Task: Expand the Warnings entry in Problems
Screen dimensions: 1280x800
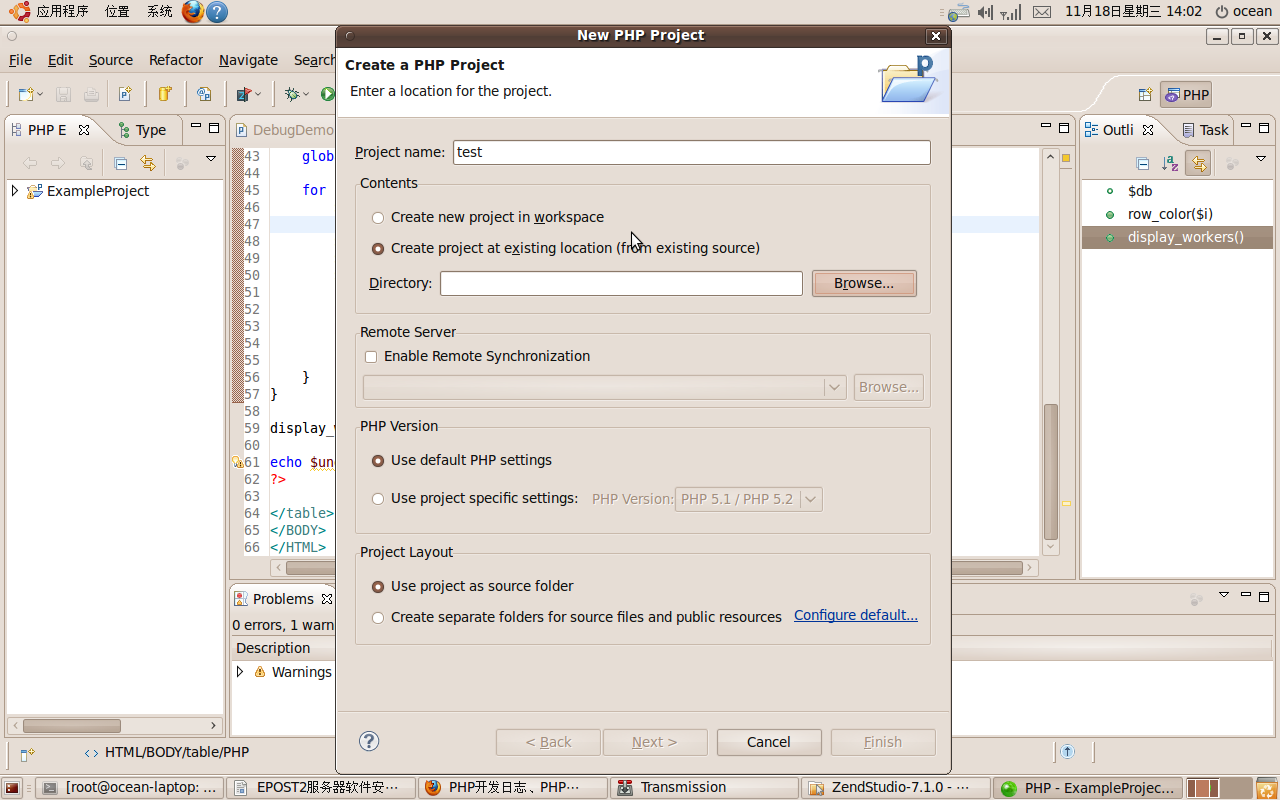Action: 240,672
